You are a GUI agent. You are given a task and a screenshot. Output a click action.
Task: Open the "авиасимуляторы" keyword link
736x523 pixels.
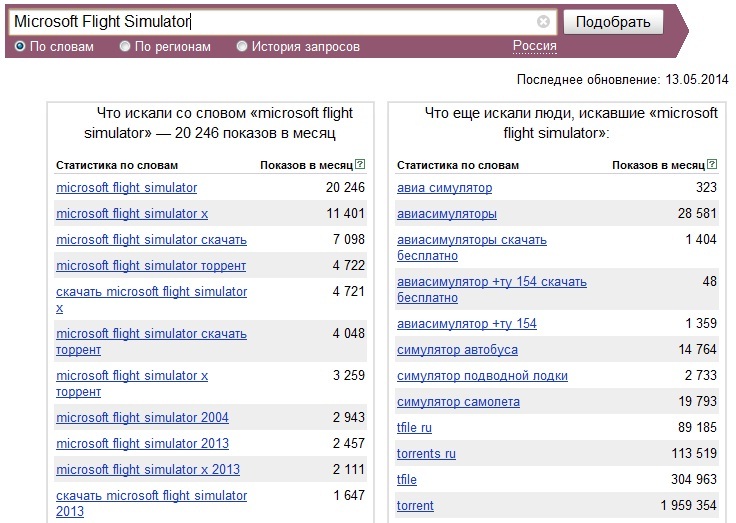tap(447, 214)
